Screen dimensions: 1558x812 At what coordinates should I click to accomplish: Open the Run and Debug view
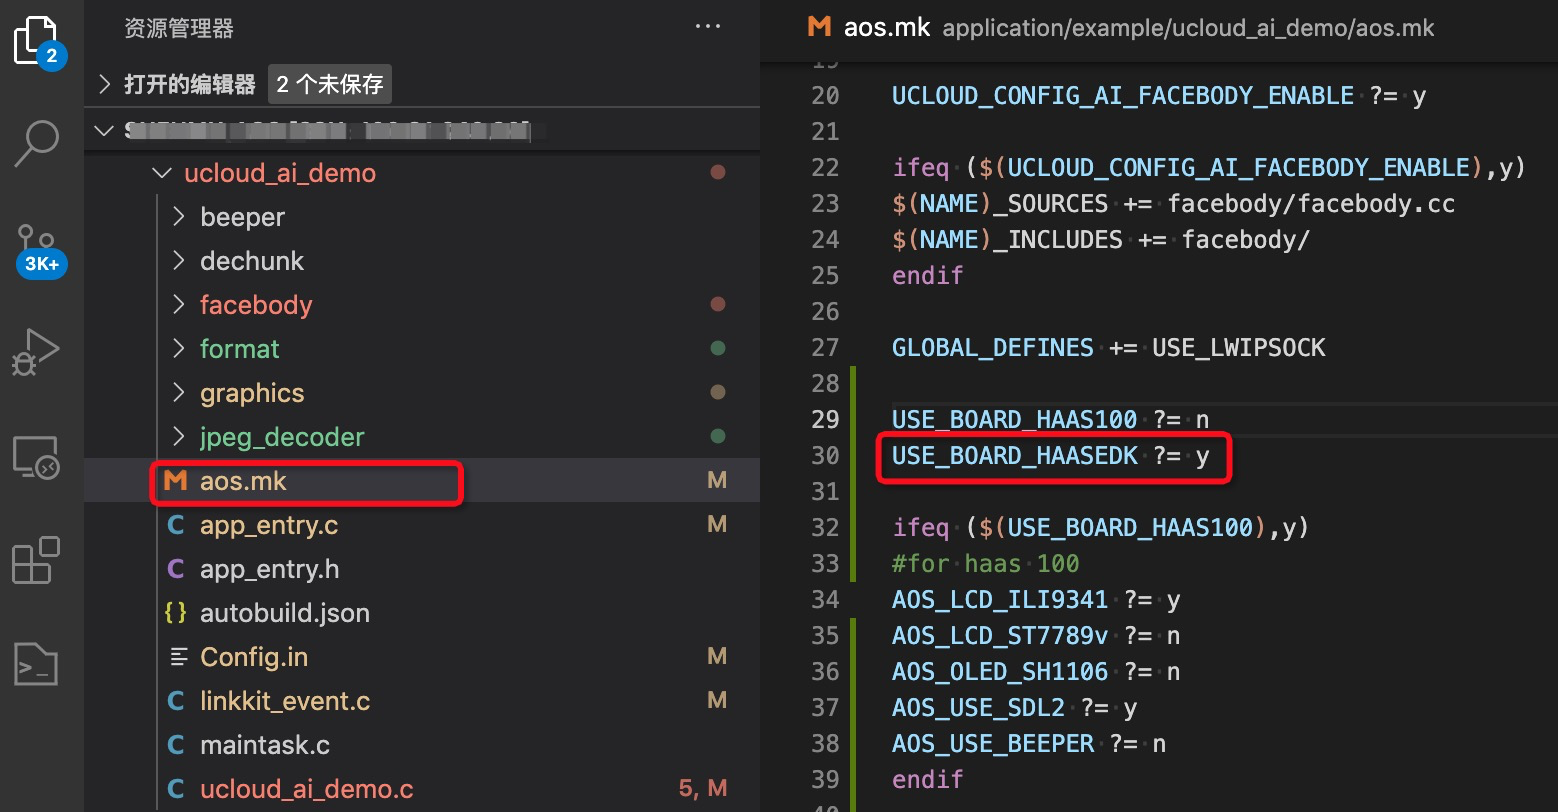pyautogui.click(x=36, y=352)
